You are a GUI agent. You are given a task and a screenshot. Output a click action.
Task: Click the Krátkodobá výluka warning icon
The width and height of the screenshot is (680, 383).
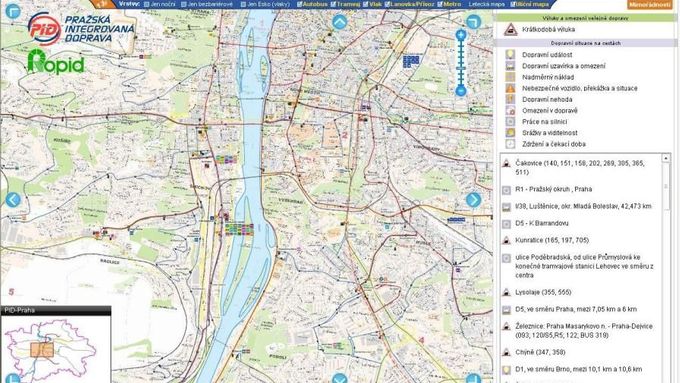(510, 29)
